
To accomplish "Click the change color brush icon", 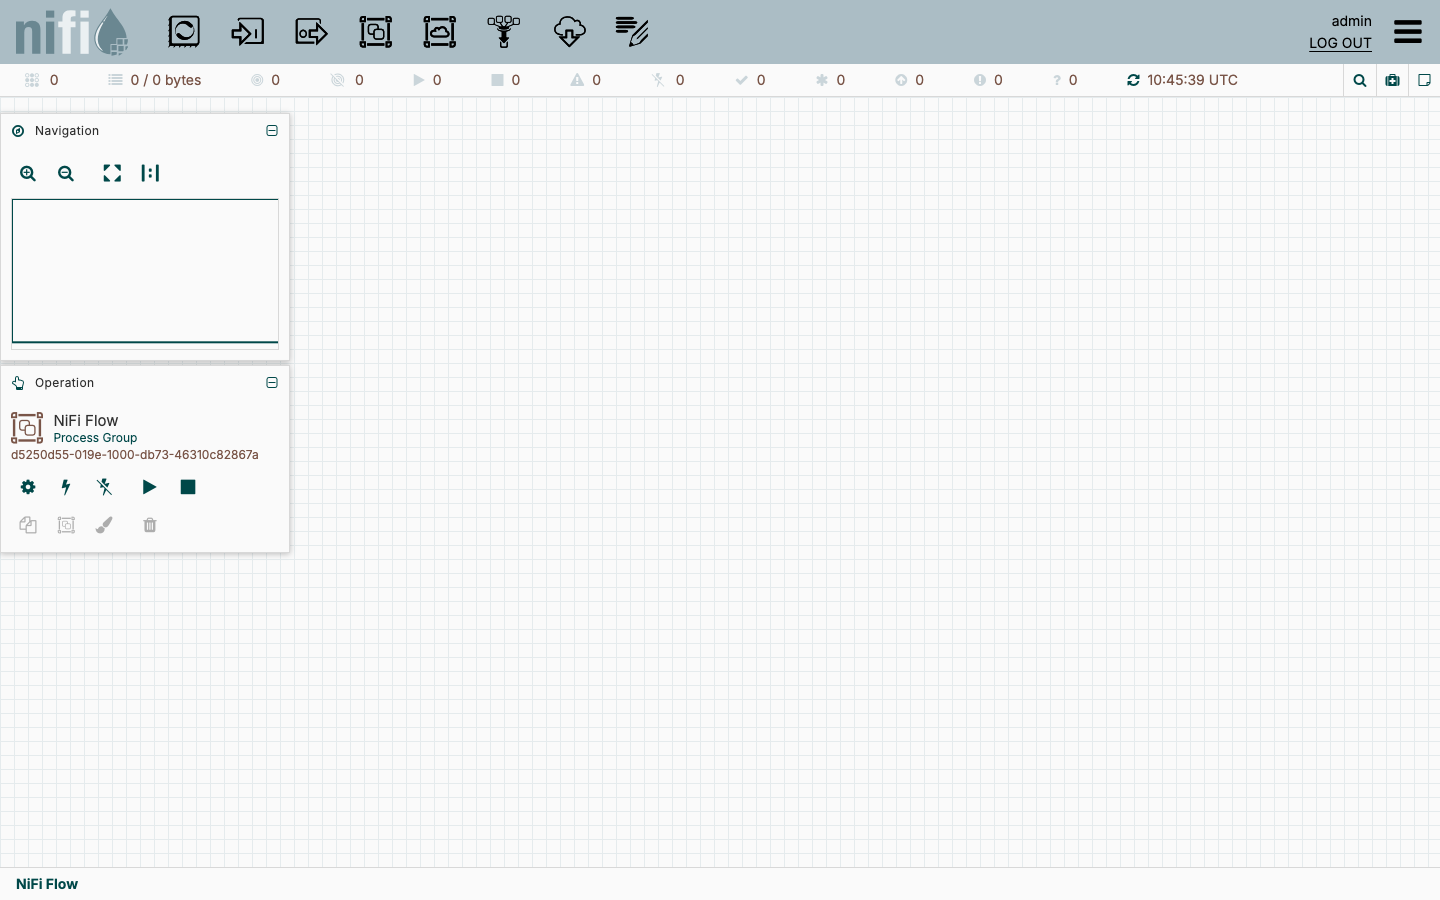I will [104, 525].
